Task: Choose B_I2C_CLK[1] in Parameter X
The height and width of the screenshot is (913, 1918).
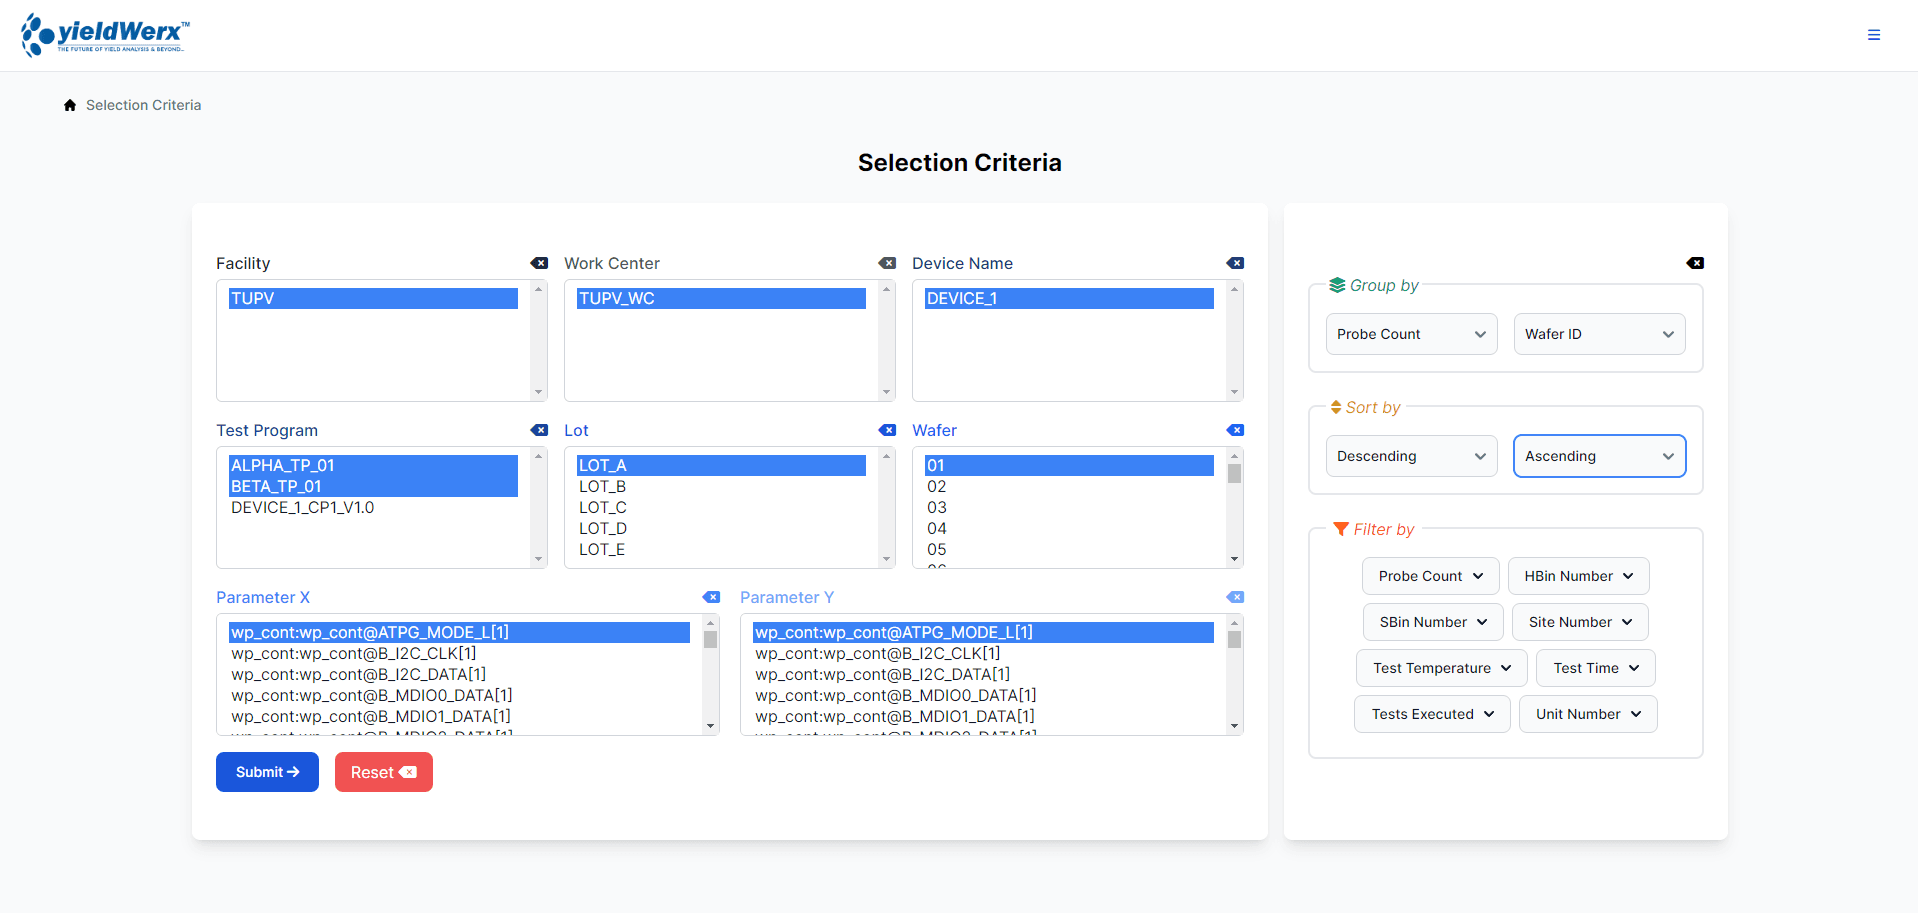Action: tap(459, 653)
